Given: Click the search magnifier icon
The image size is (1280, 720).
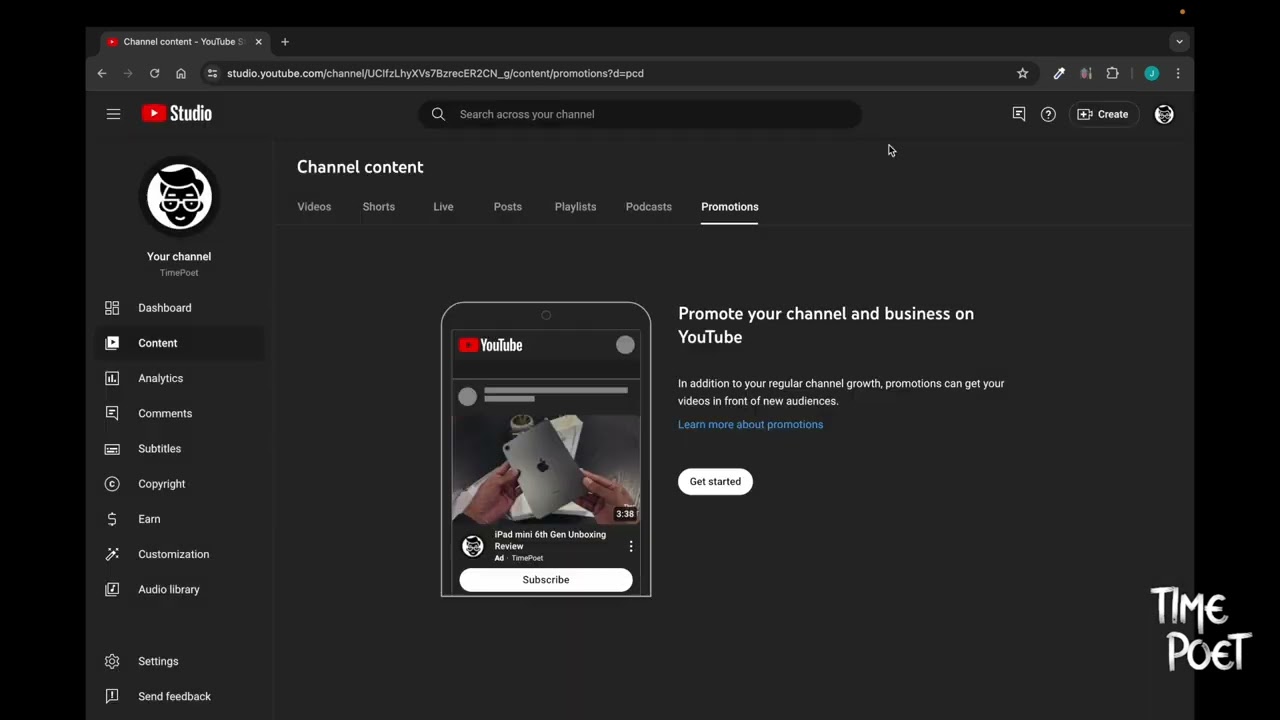Looking at the screenshot, I should pos(438,114).
